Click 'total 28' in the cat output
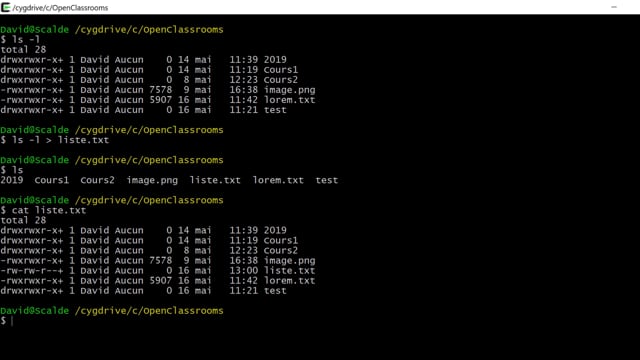 coord(23,220)
